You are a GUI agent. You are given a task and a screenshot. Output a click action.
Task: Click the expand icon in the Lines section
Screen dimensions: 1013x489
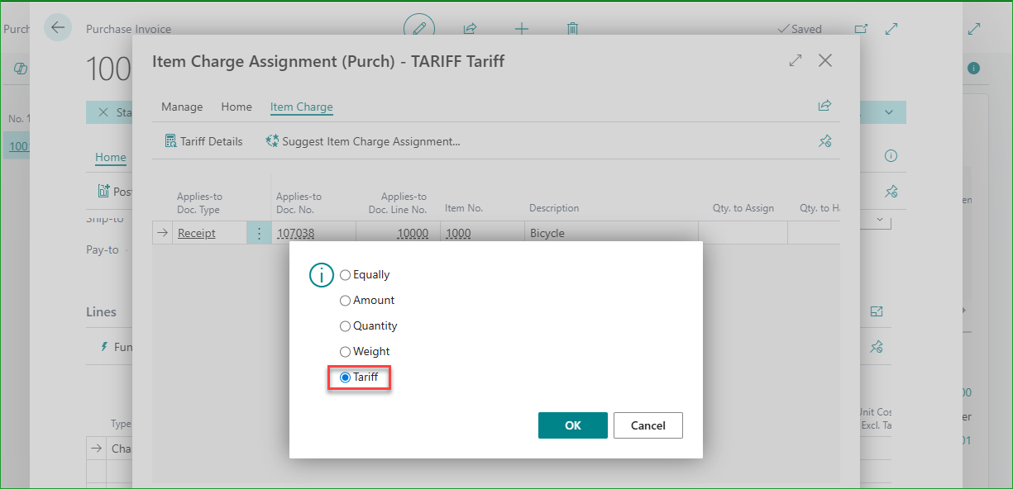pyautogui.click(x=876, y=311)
